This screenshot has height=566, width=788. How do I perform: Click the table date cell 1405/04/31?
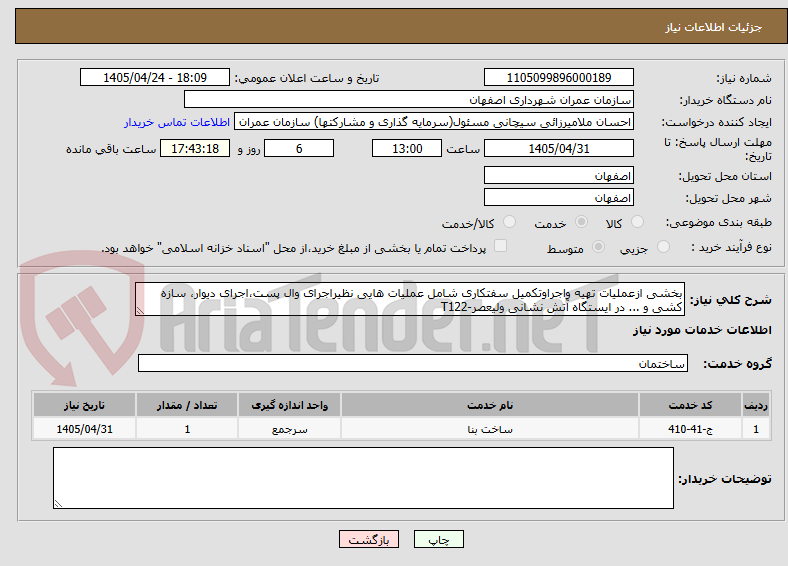(84, 429)
